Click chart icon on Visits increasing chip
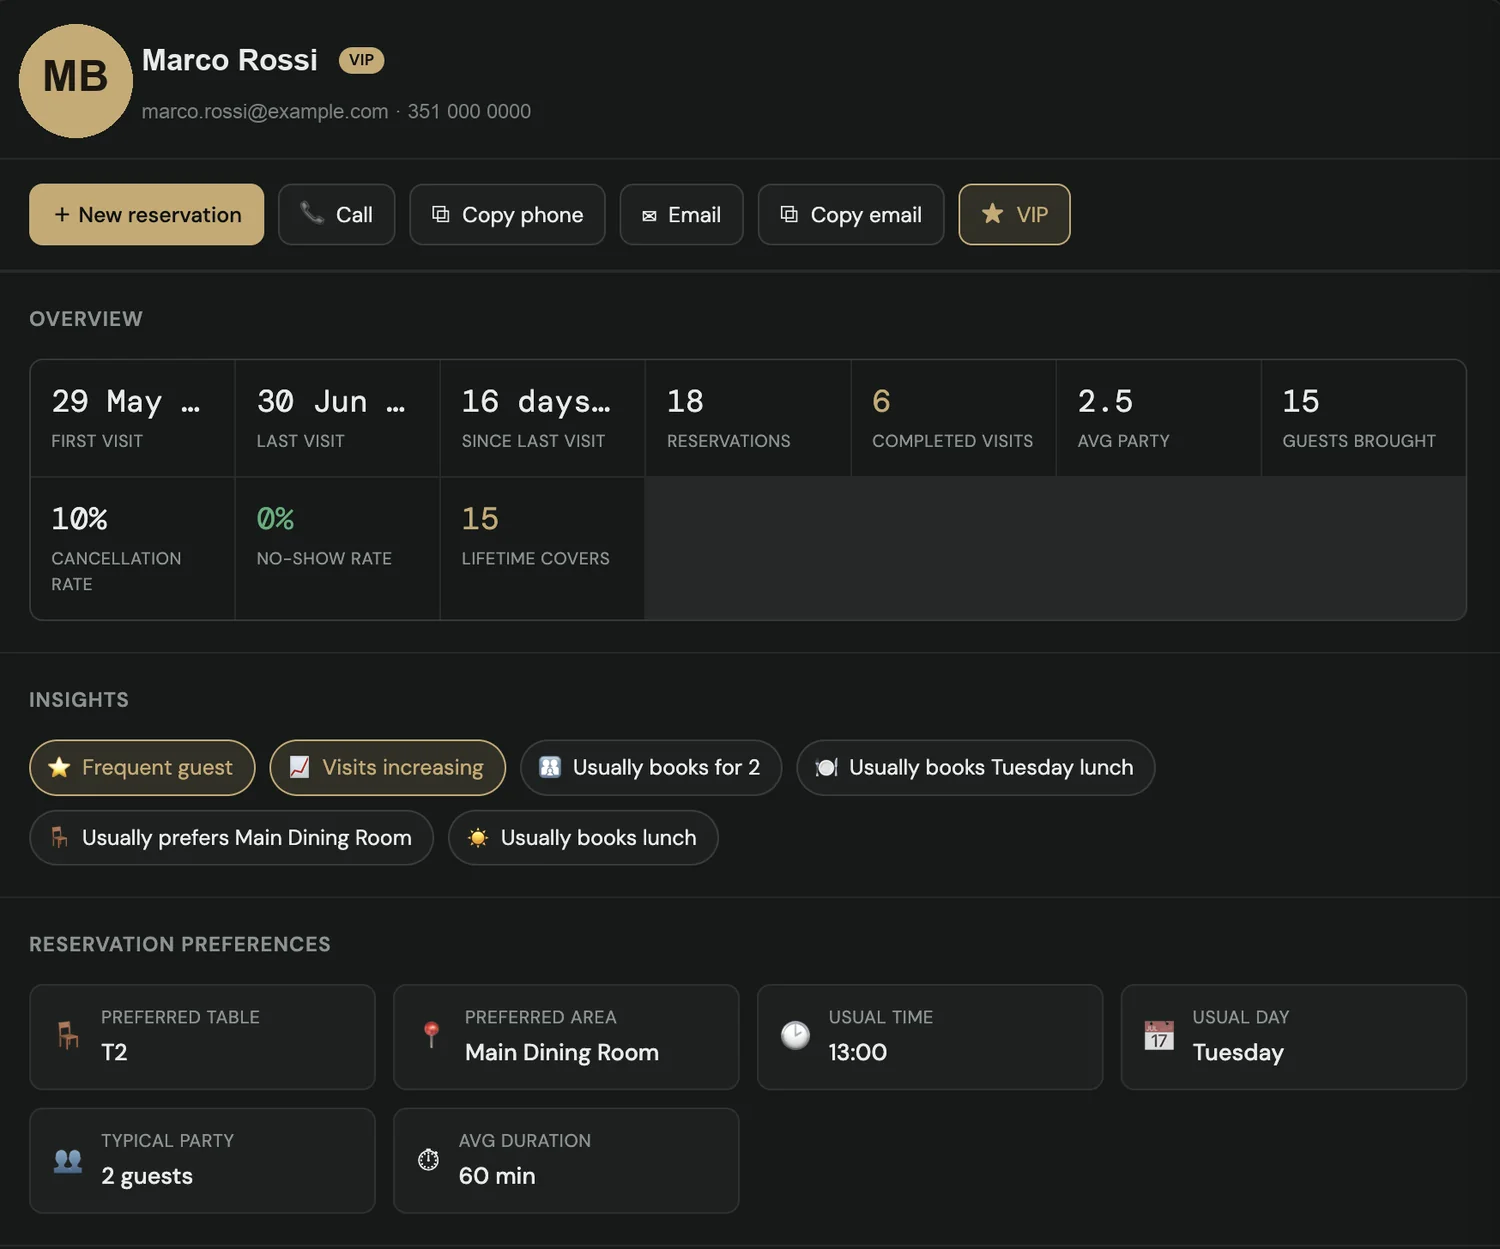 pos(299,767)
